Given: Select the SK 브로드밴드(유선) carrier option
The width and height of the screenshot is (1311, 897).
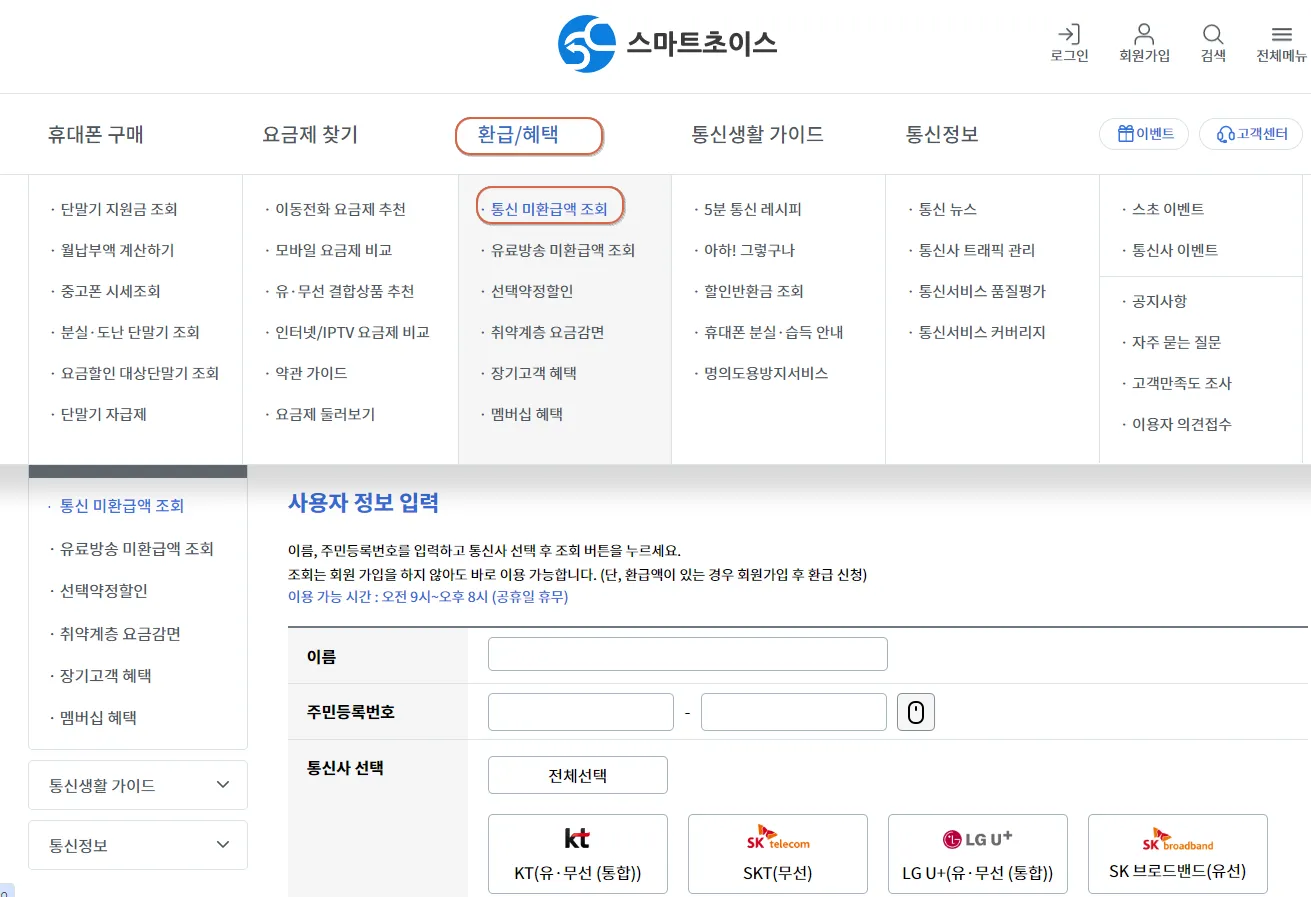Looking at the screenshot, I should (1177, 853).
